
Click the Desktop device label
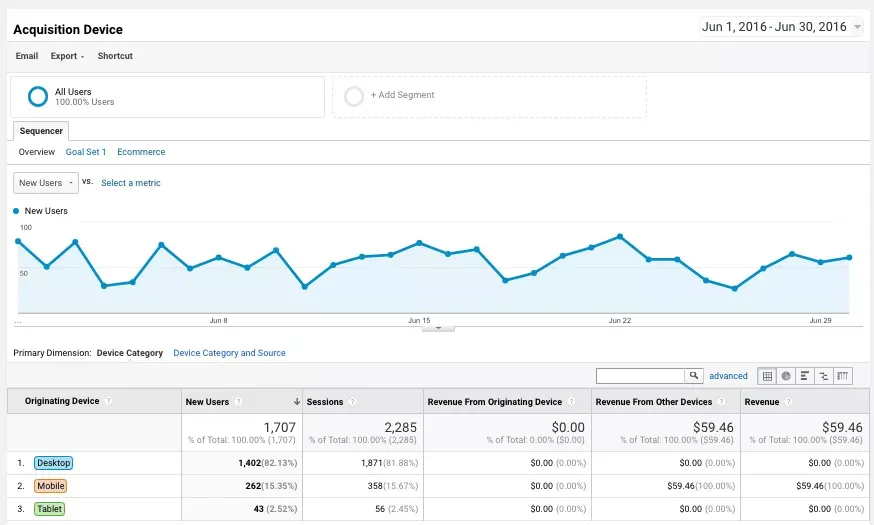click(x=54, y=463)
